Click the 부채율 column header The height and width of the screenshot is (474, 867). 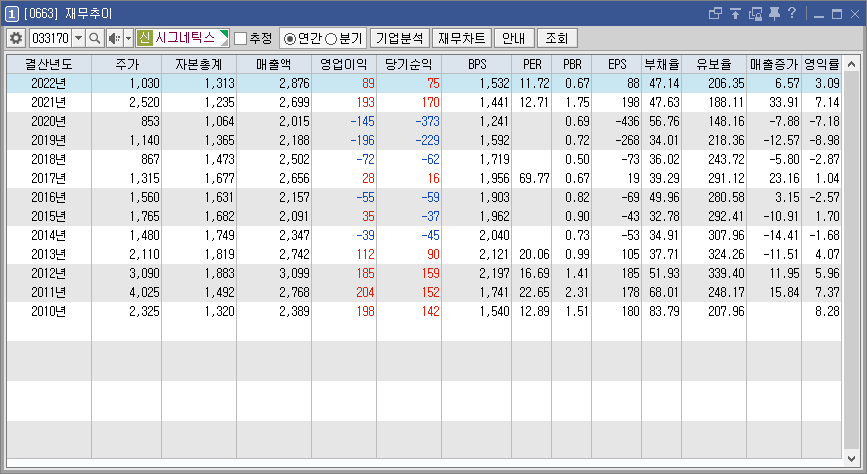[x=661, y=64]
